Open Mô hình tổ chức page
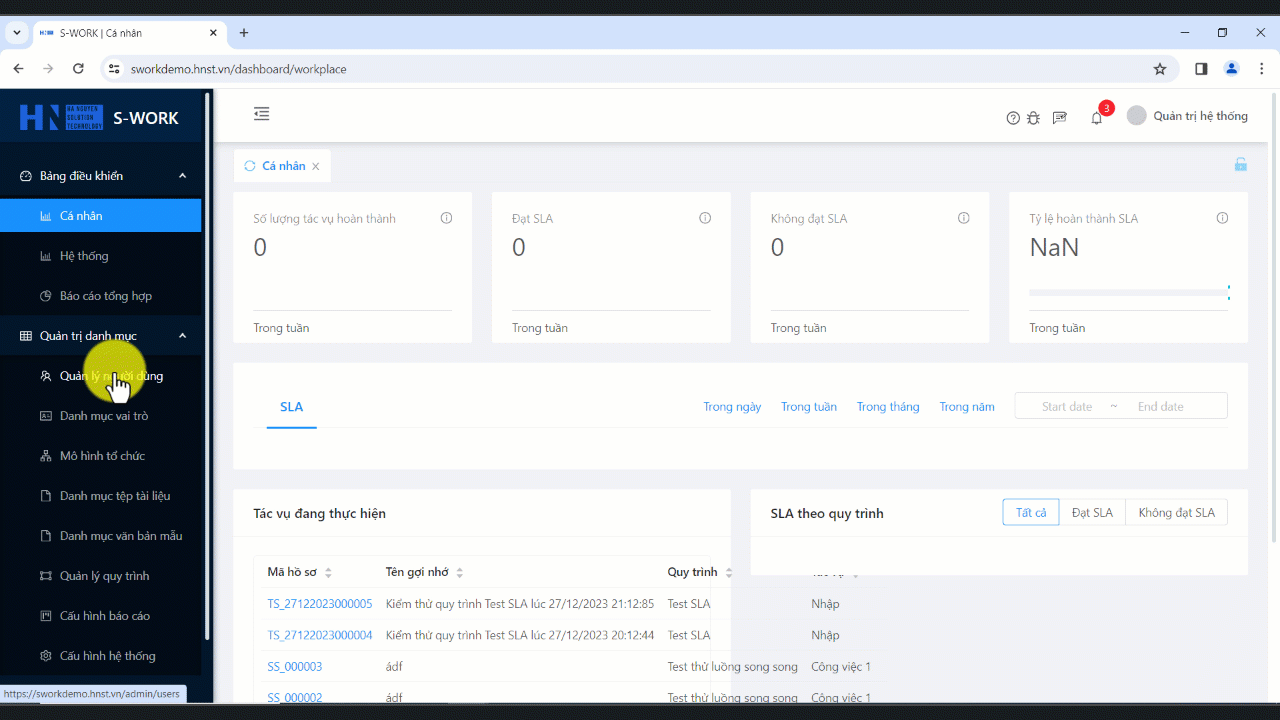The height and width of the screenshot is (720, 1280). pyautogui.click(x=100, y=456)
